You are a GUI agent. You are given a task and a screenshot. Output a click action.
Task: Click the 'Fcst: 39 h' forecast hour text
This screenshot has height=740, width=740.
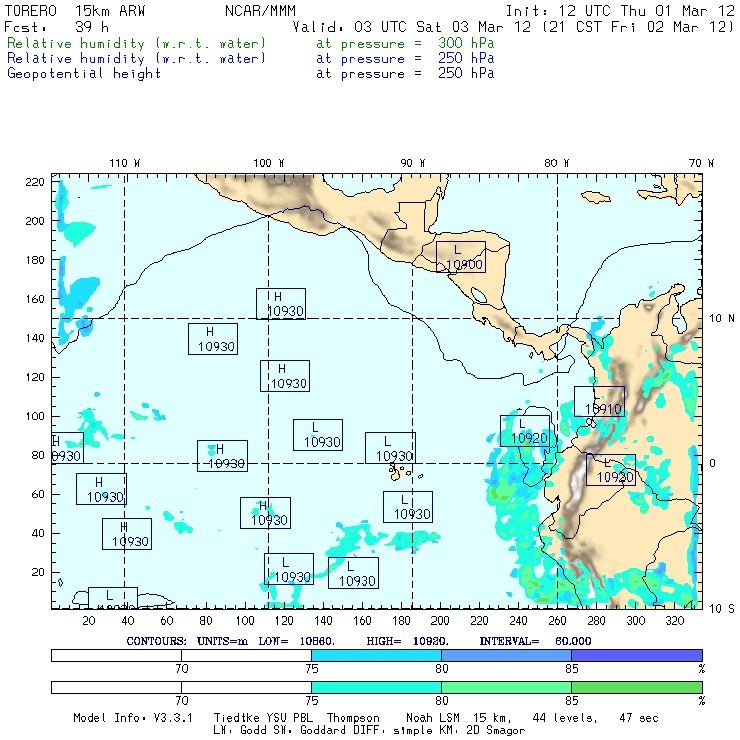point(56,27)
